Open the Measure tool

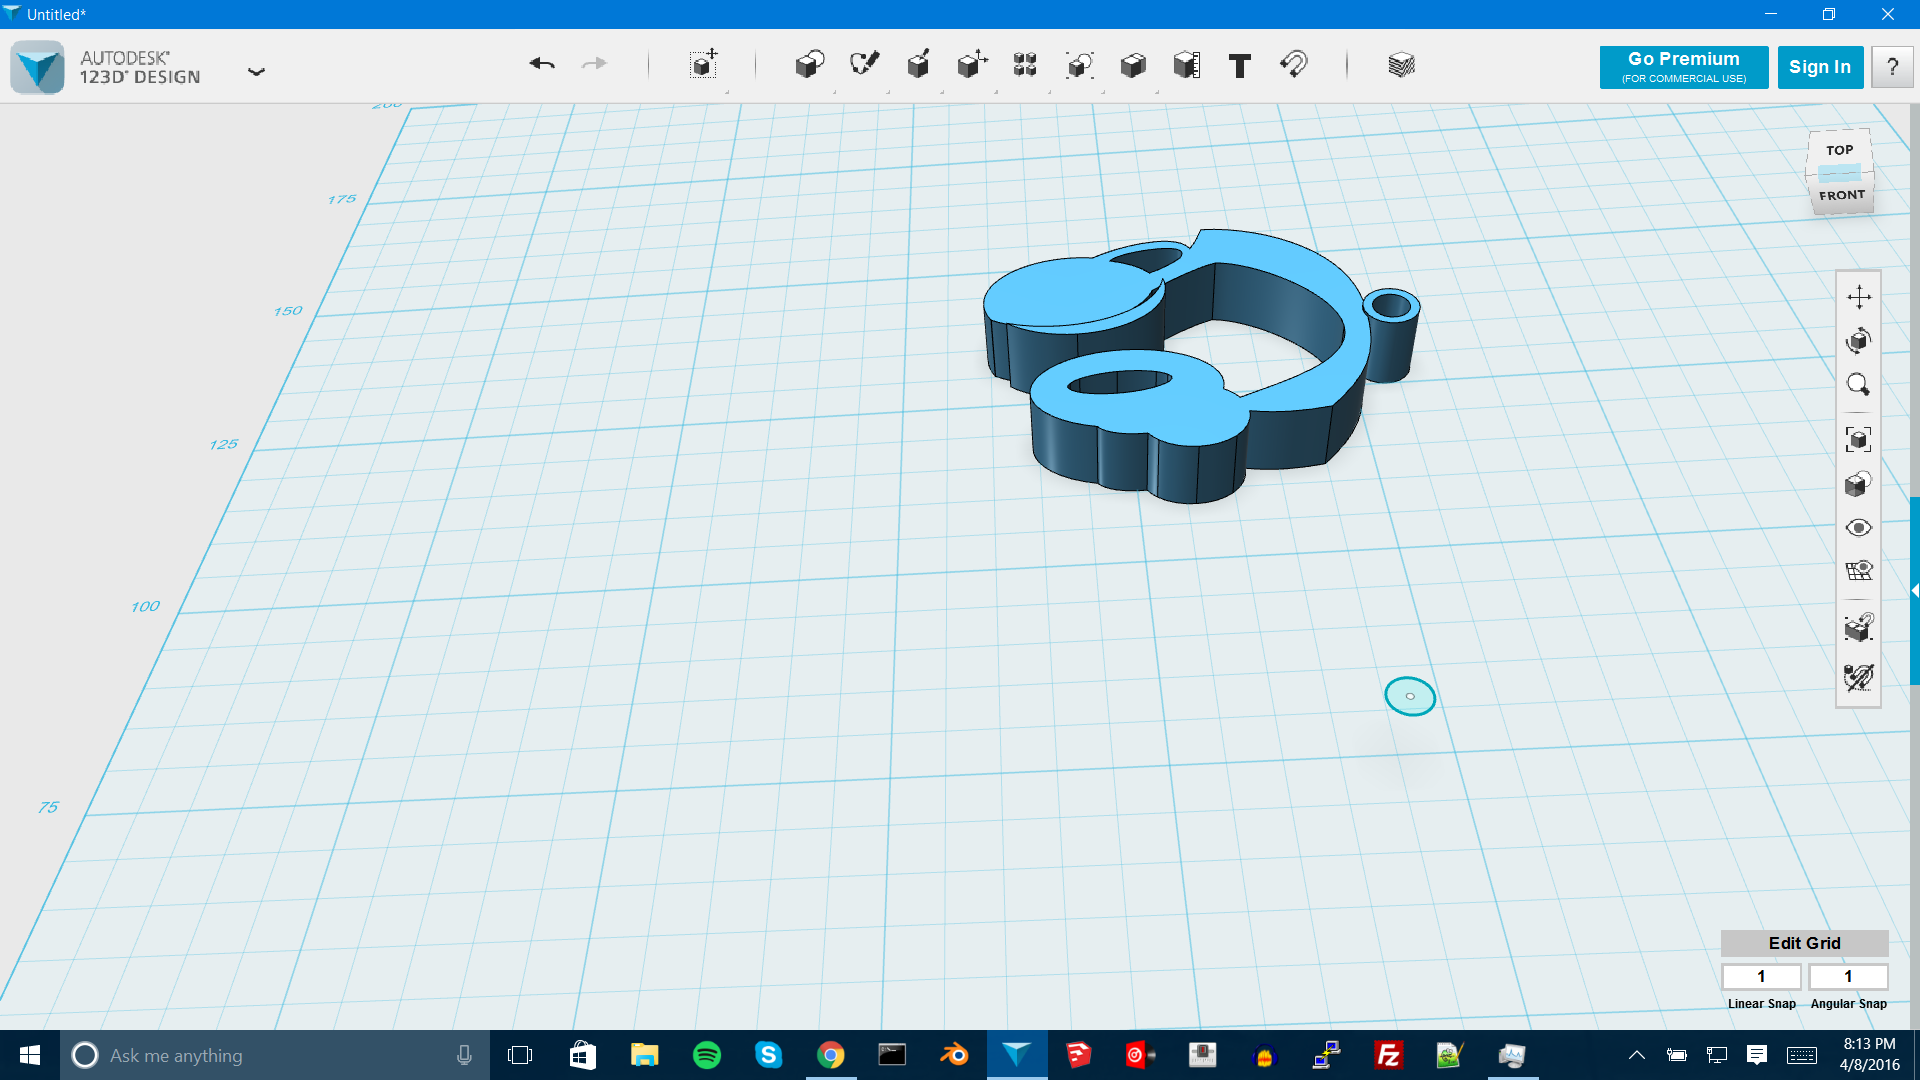(1187, 65)
